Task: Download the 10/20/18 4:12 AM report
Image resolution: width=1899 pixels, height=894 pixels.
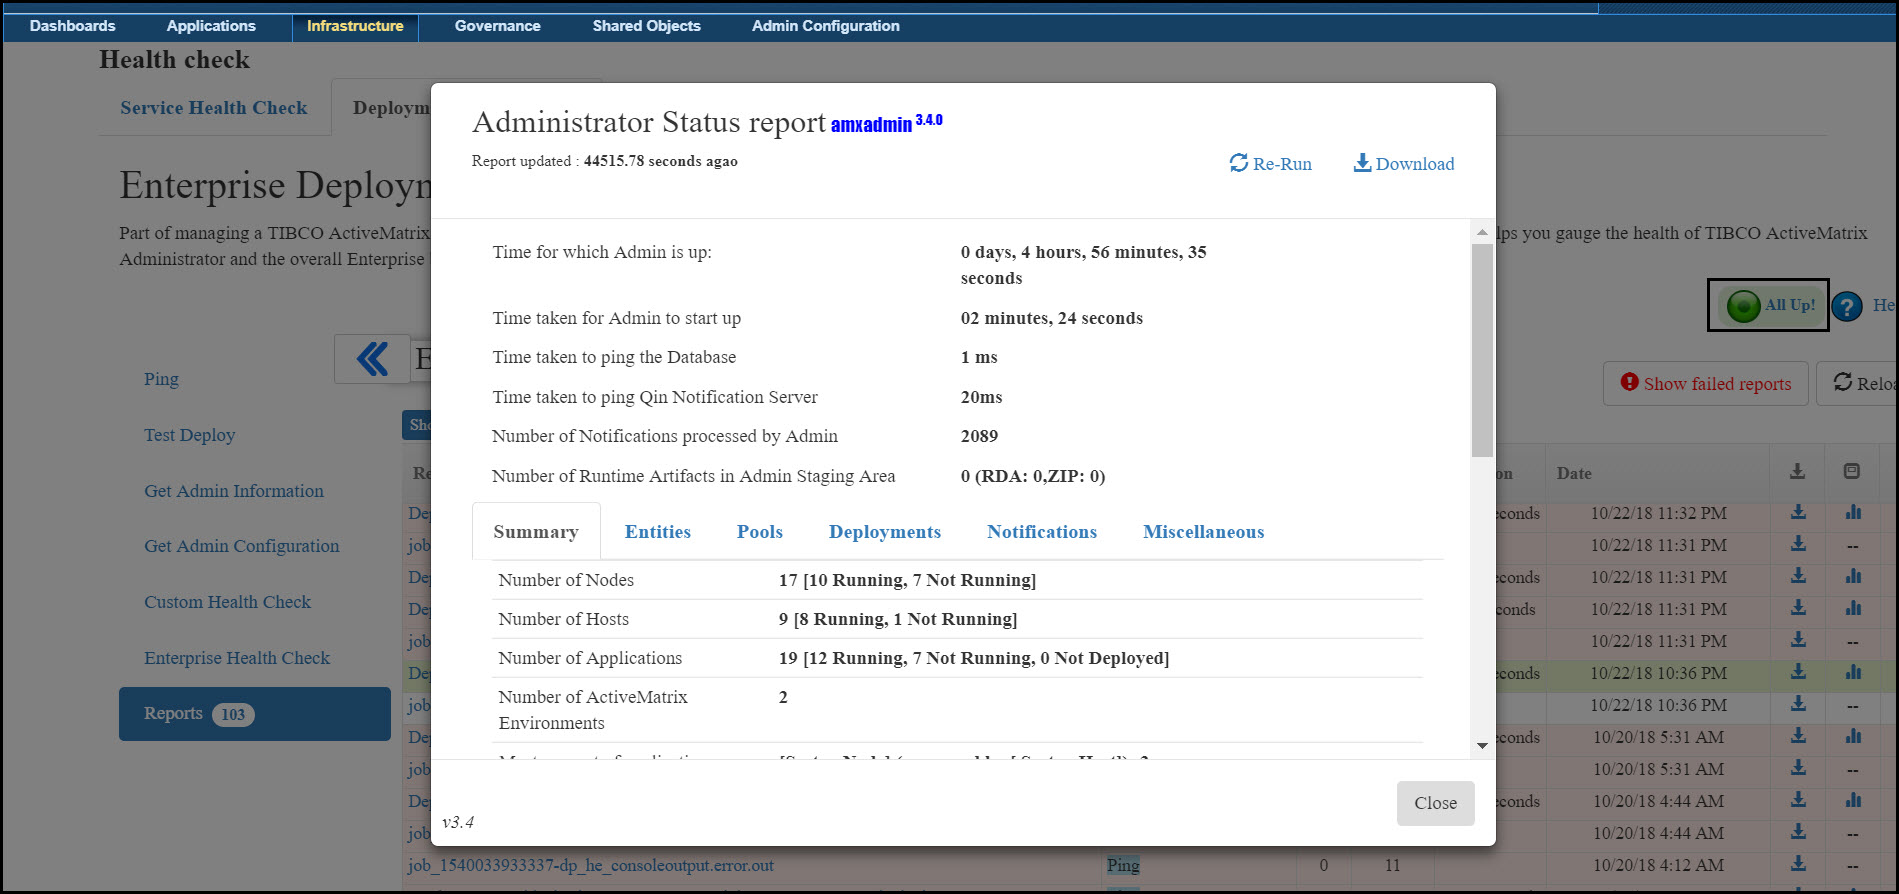Action: click(1798, 864)
